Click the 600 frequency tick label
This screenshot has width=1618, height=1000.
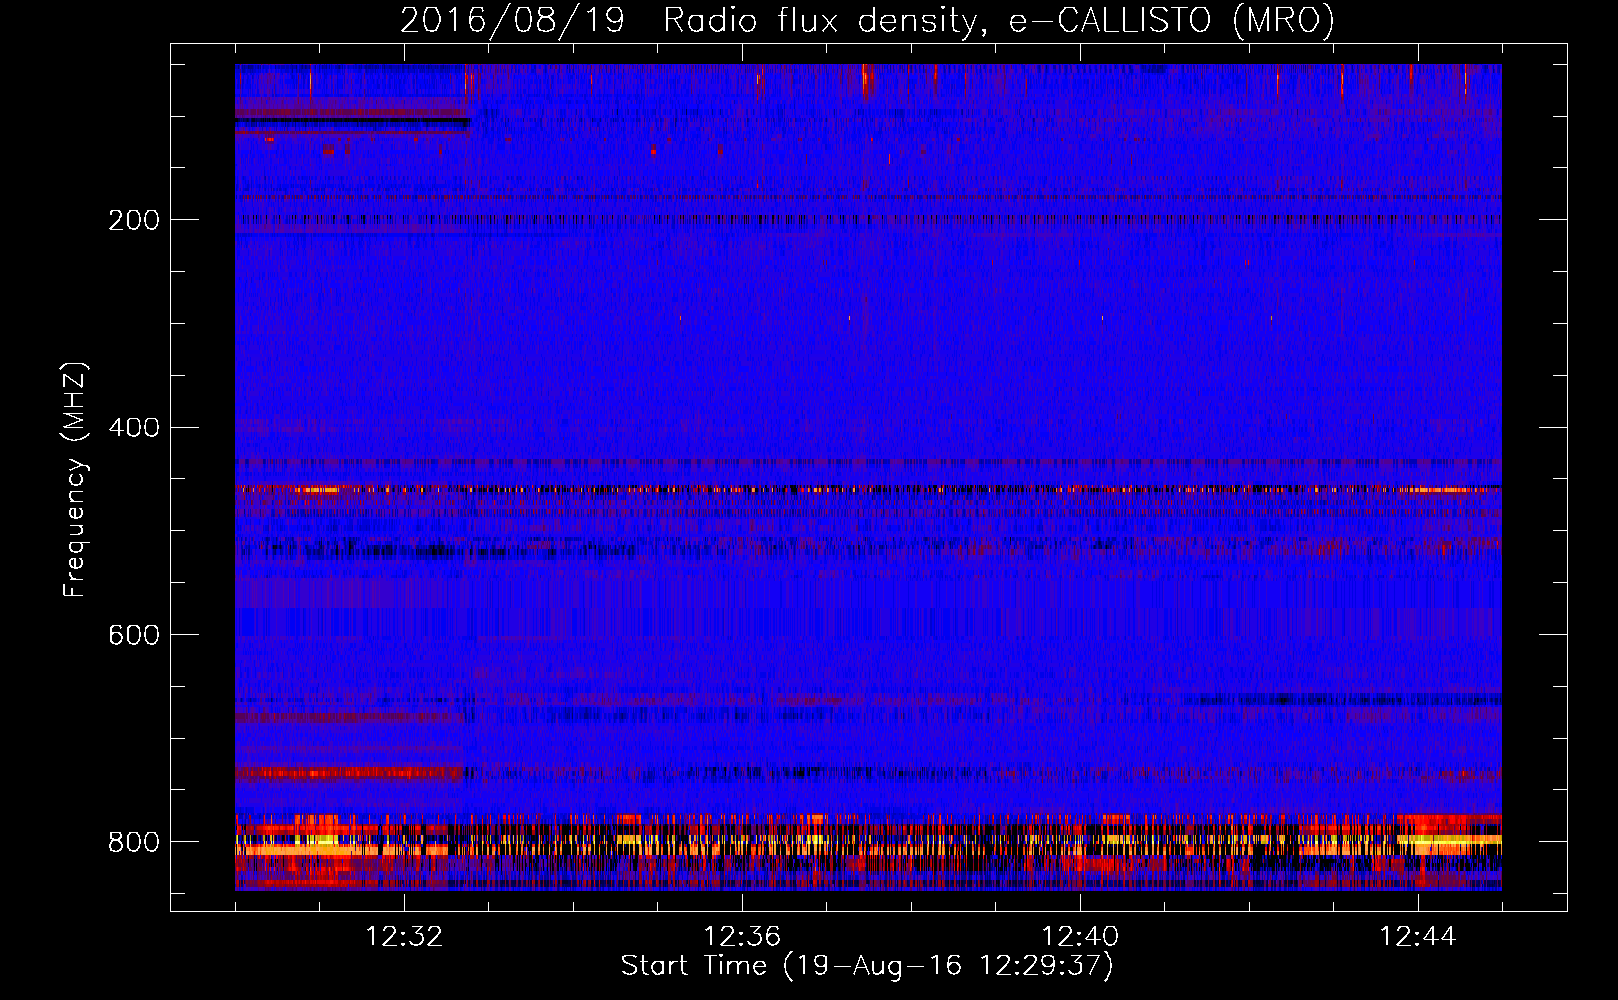point(134,635)
